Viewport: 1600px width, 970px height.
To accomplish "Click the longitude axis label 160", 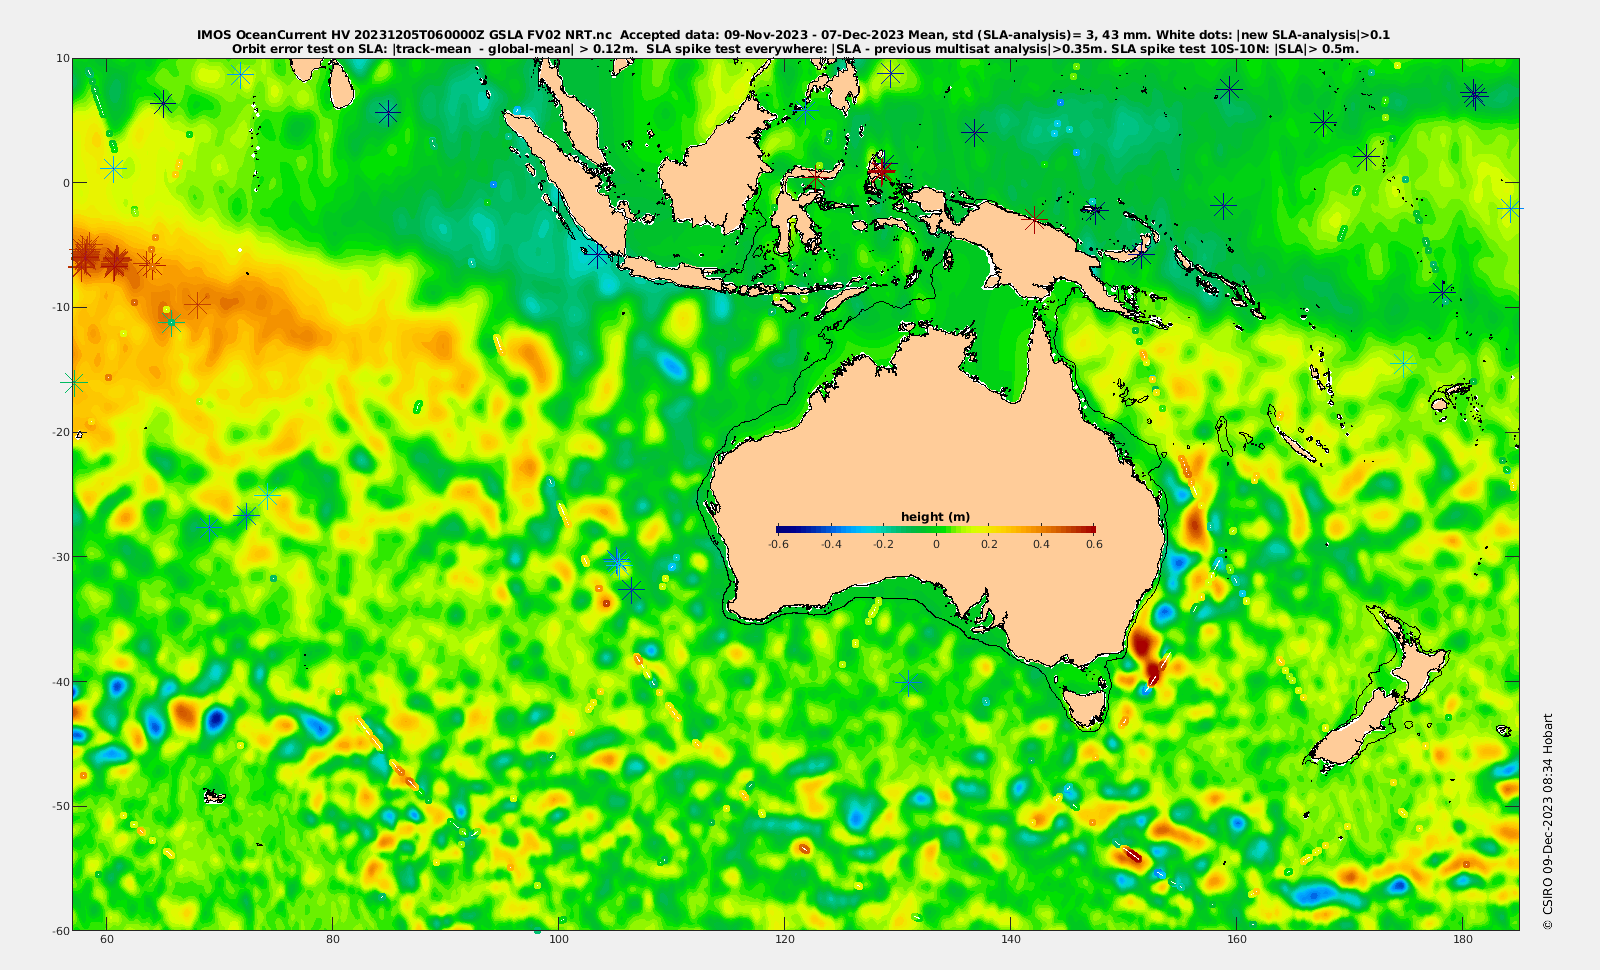I will coord(1237,940).
